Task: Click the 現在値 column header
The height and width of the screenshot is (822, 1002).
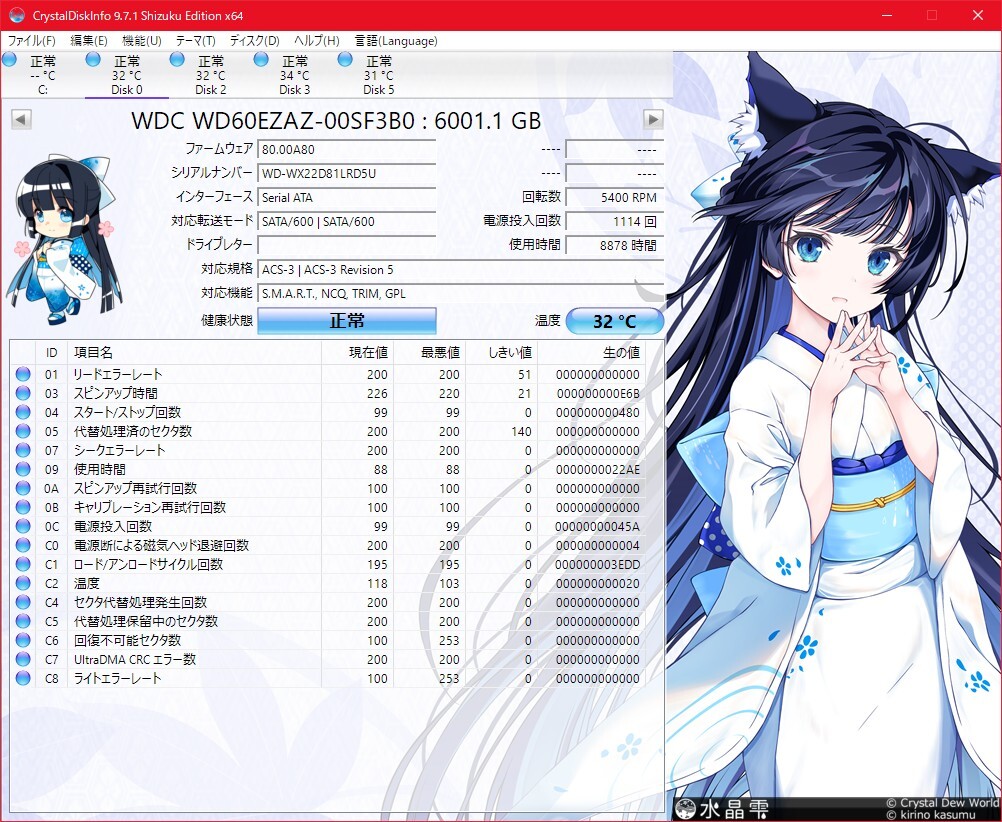Action: tap(357, 353)
